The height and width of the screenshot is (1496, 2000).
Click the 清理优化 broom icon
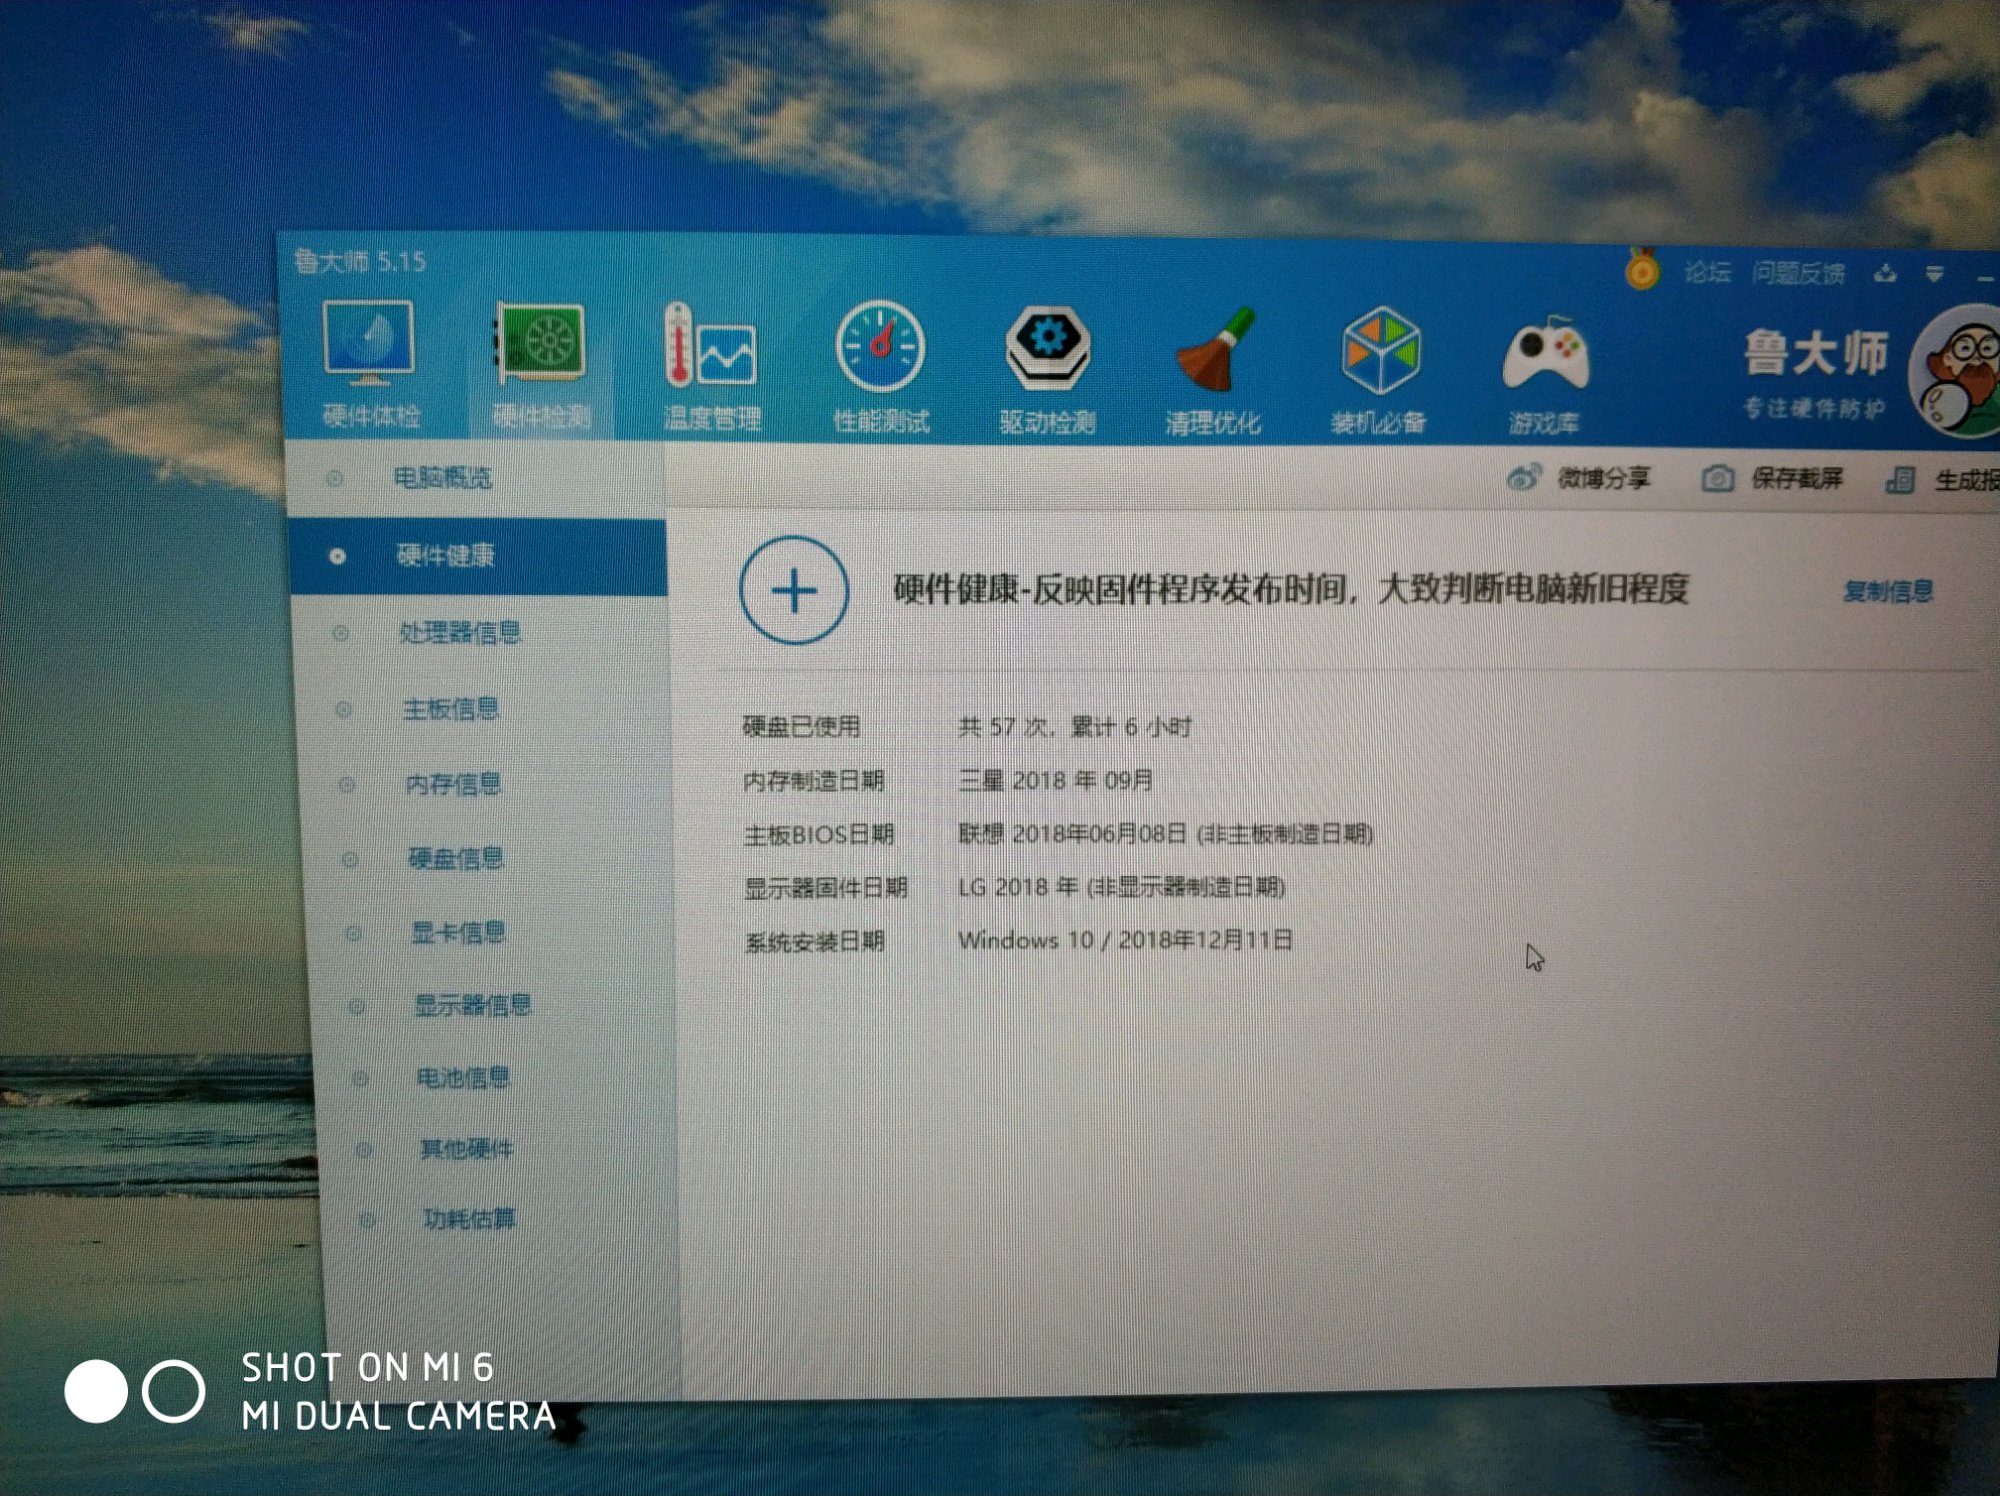1213,352
